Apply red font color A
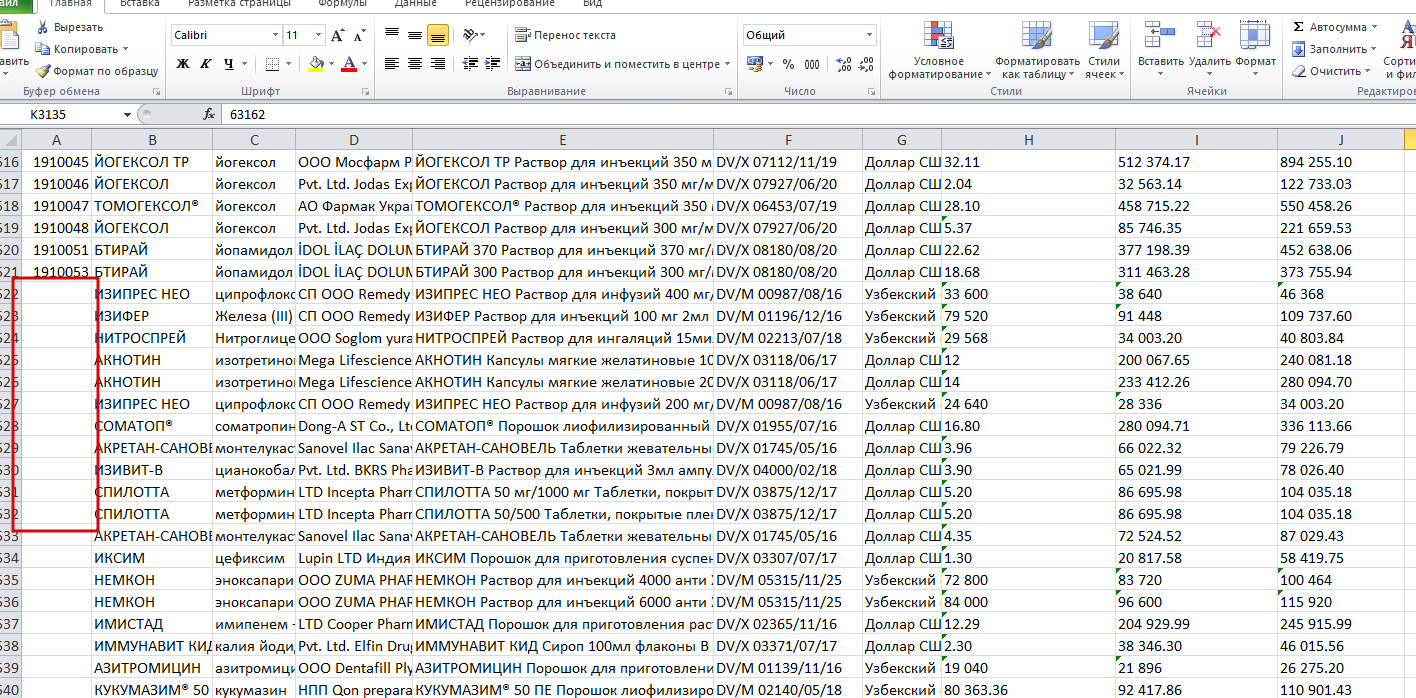 pyautogui.click(x=348, y=64)
